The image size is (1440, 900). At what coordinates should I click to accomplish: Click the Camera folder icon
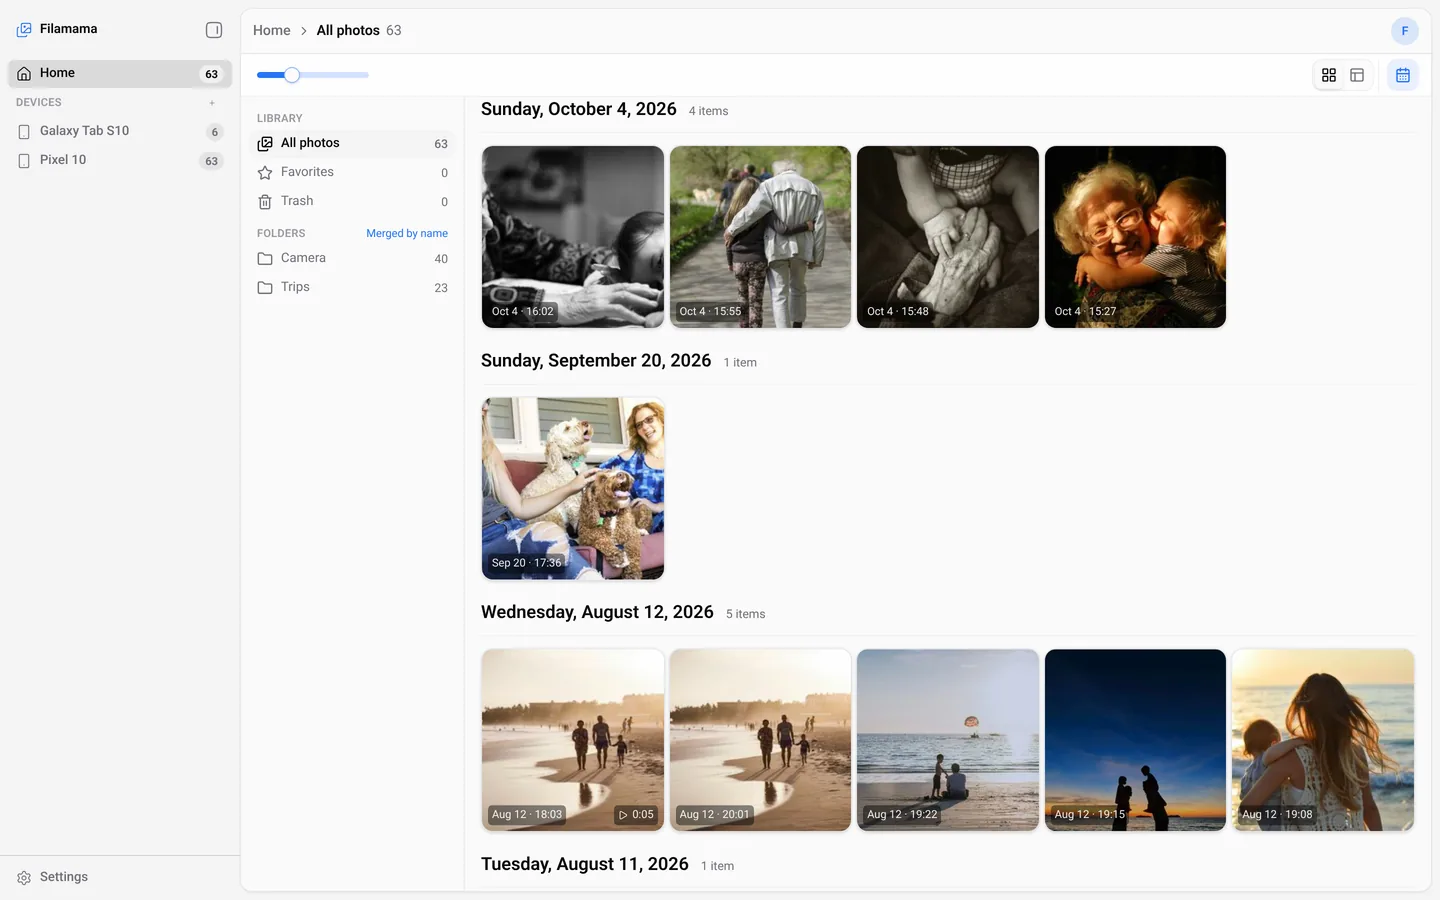[x=265, y=259]
